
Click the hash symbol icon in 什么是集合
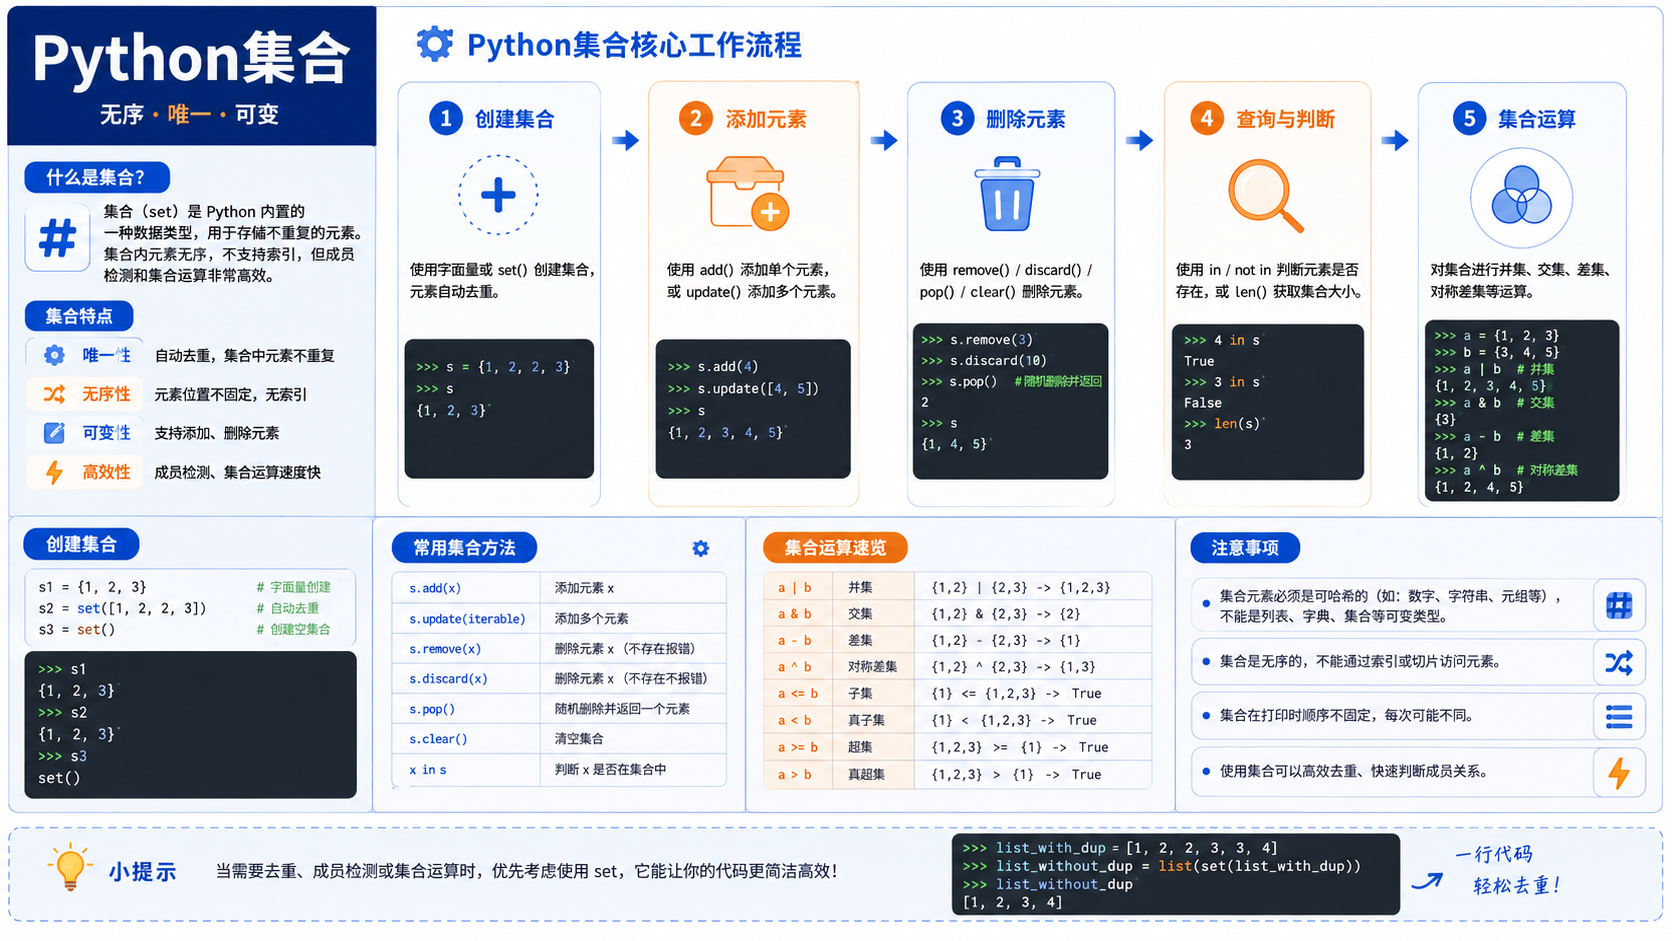click(x=57, y=238)
